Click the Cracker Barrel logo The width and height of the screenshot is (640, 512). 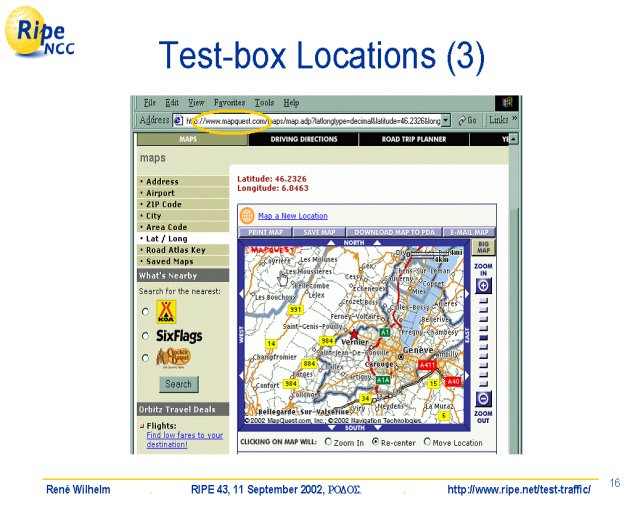coord(173,357)
